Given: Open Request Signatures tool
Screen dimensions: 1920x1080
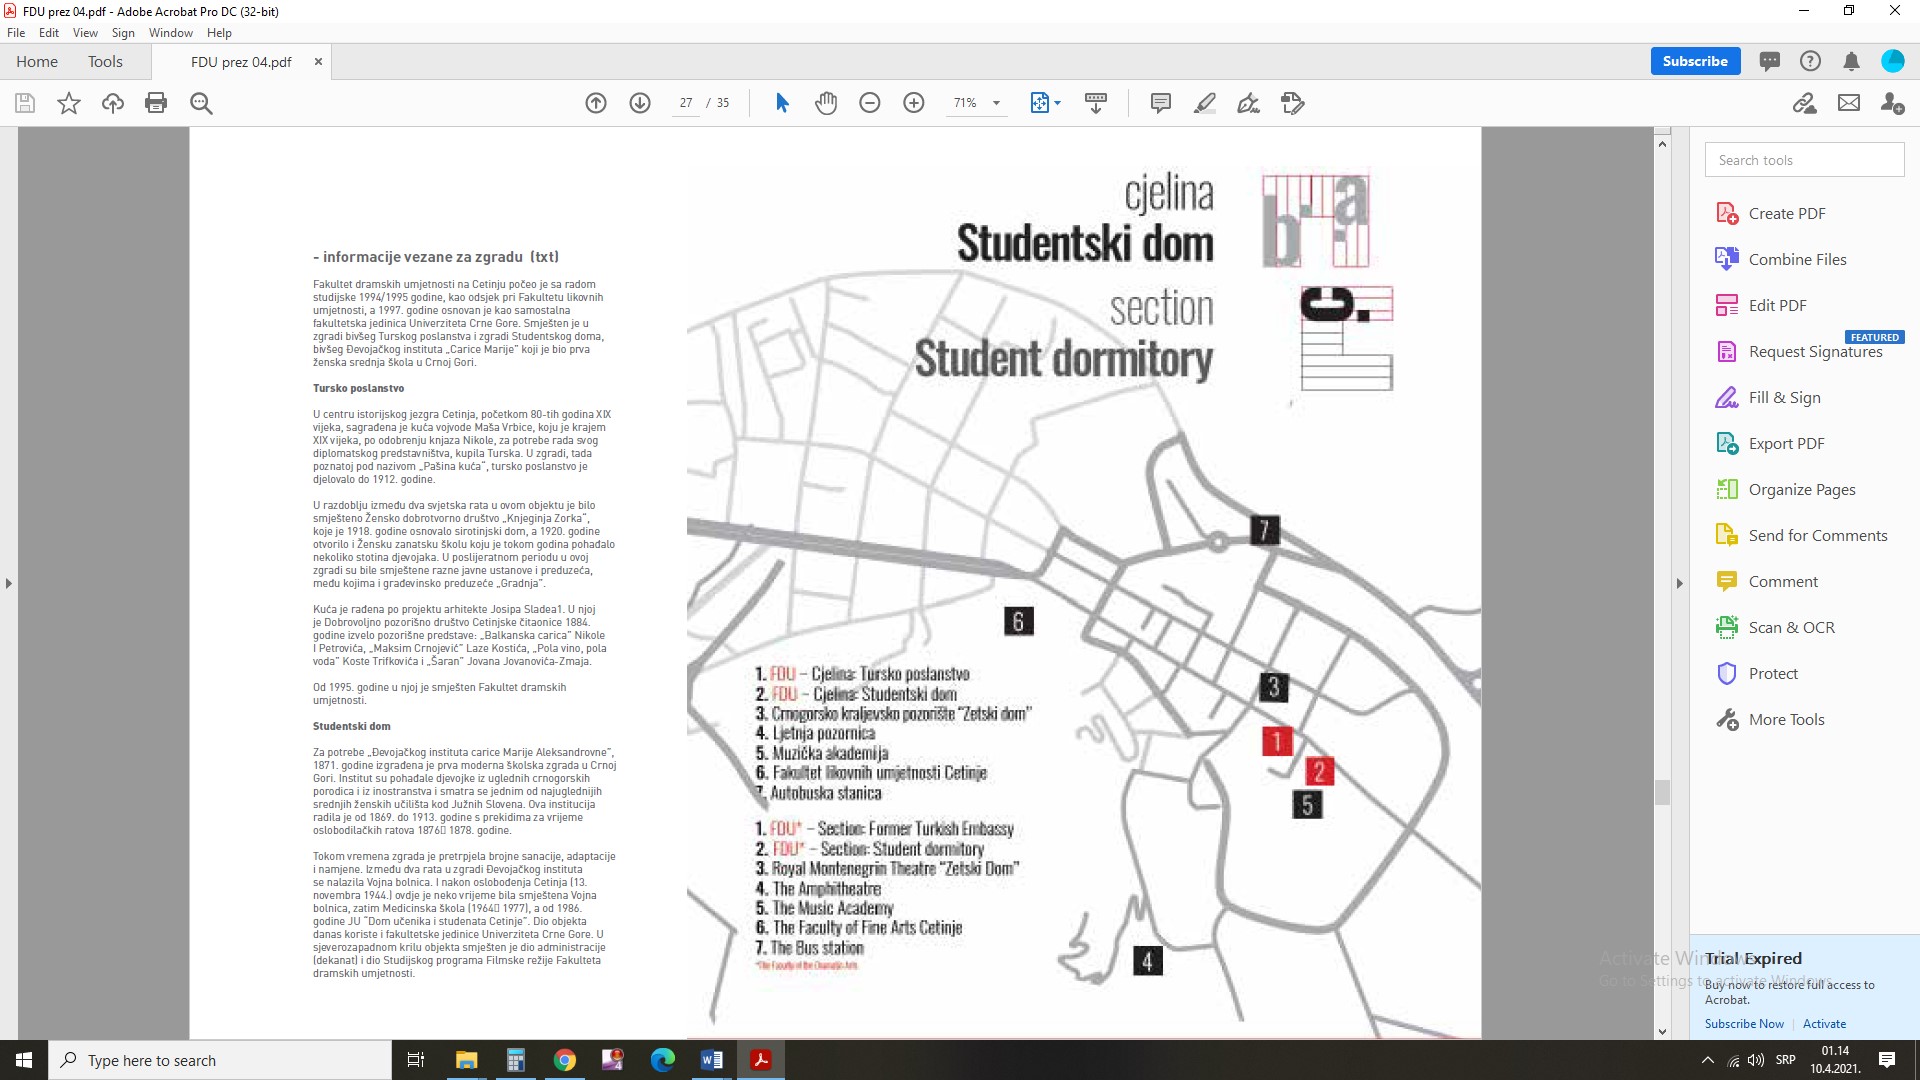Looking at the screenshot, I should pyautogui.click(x=1815, y=351).
